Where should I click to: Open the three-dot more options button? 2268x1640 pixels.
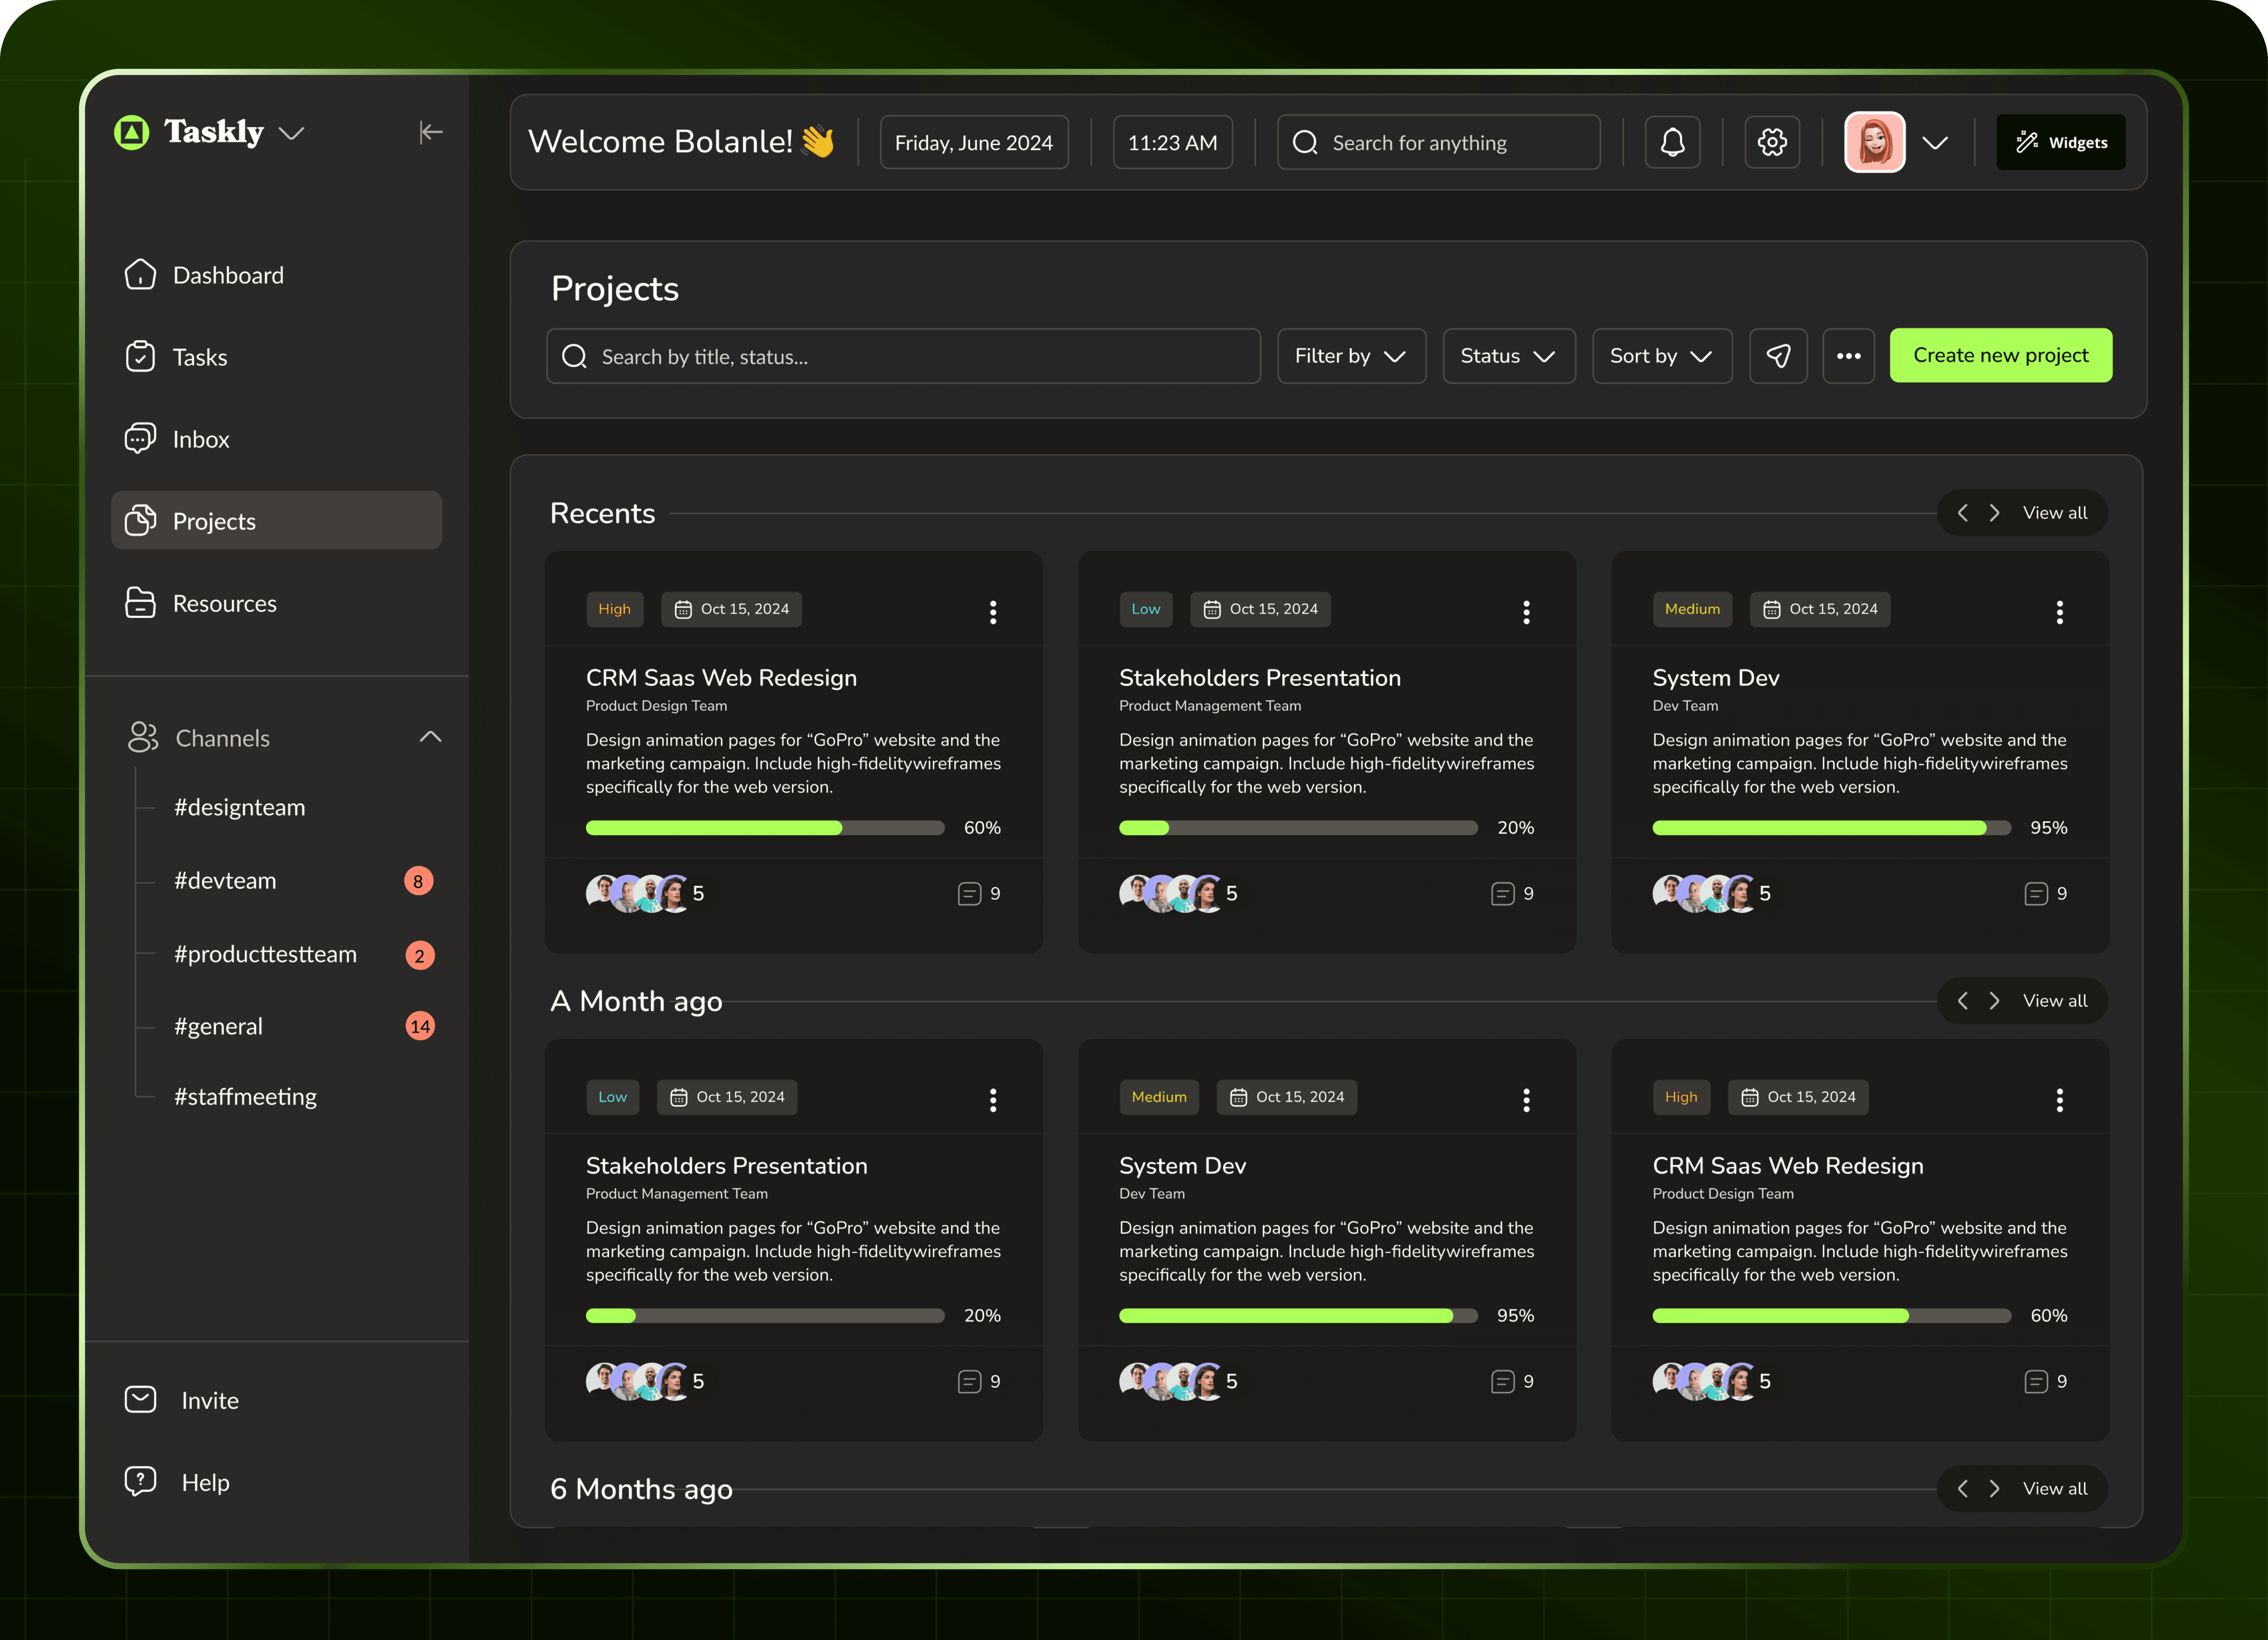click(x=1848, y=356)
